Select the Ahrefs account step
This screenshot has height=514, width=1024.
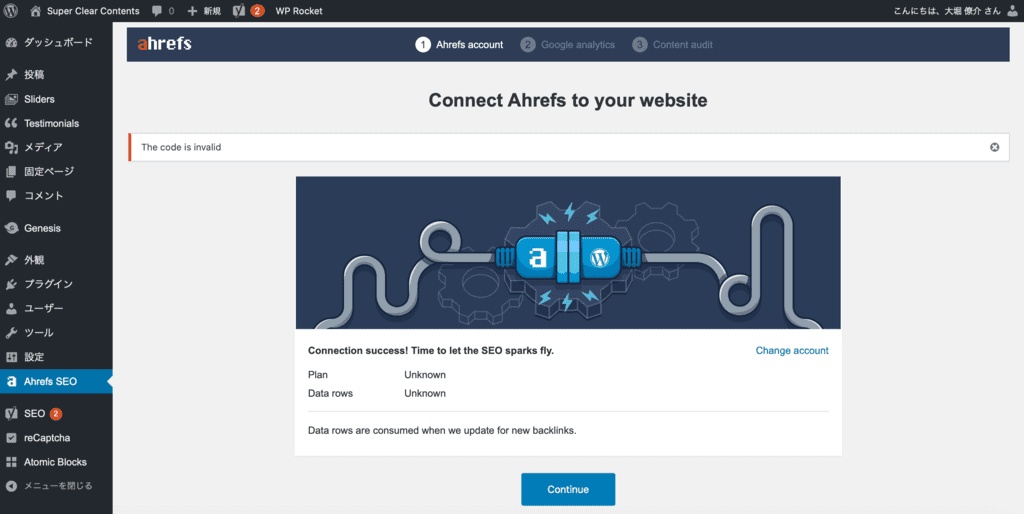point(460,45)
